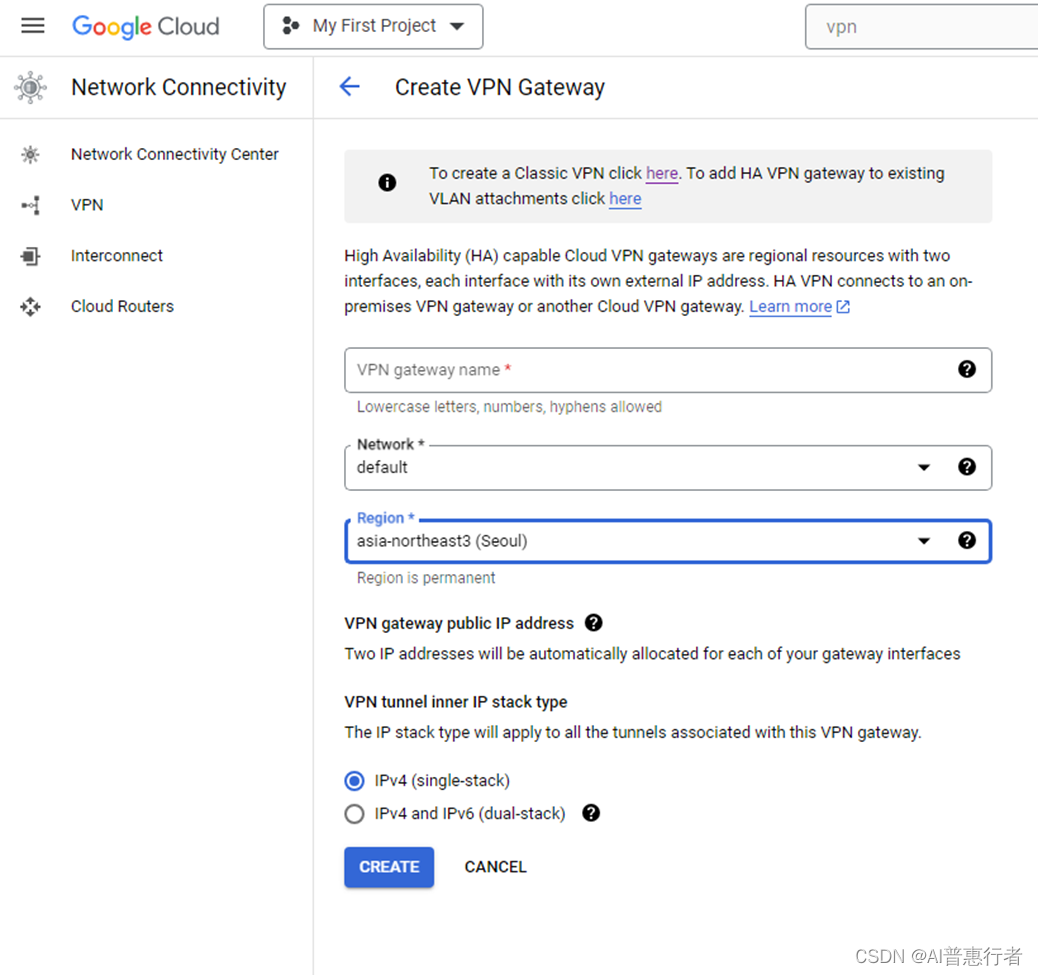Viewport: 1038px width, 975px height.
Task: Open the Learn more link
Action: pos(790,306)
